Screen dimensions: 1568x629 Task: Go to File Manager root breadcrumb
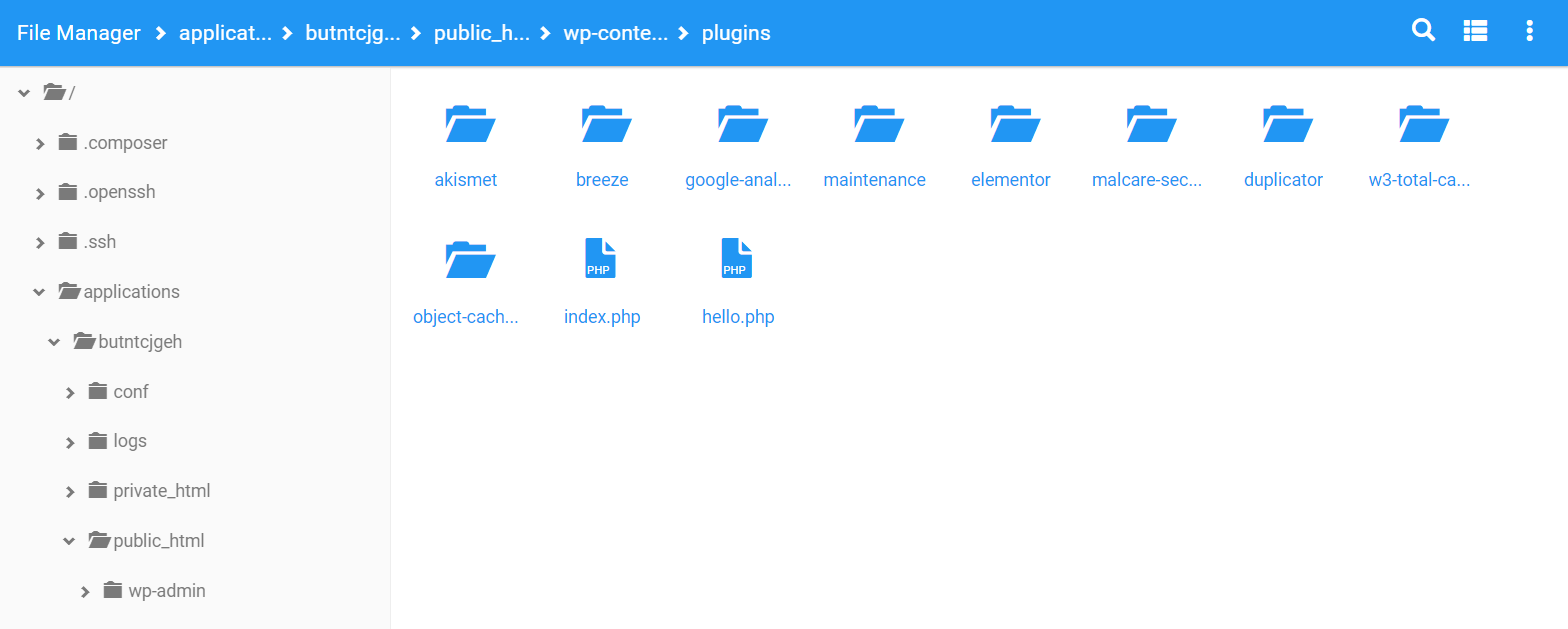[x=79, y=33]
